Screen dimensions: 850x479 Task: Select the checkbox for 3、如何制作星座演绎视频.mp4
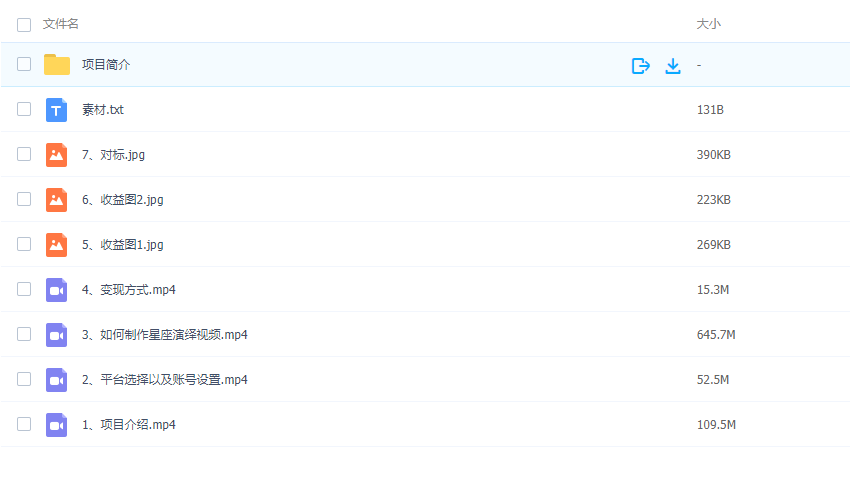pyautogui.click(x=24, y=335)
